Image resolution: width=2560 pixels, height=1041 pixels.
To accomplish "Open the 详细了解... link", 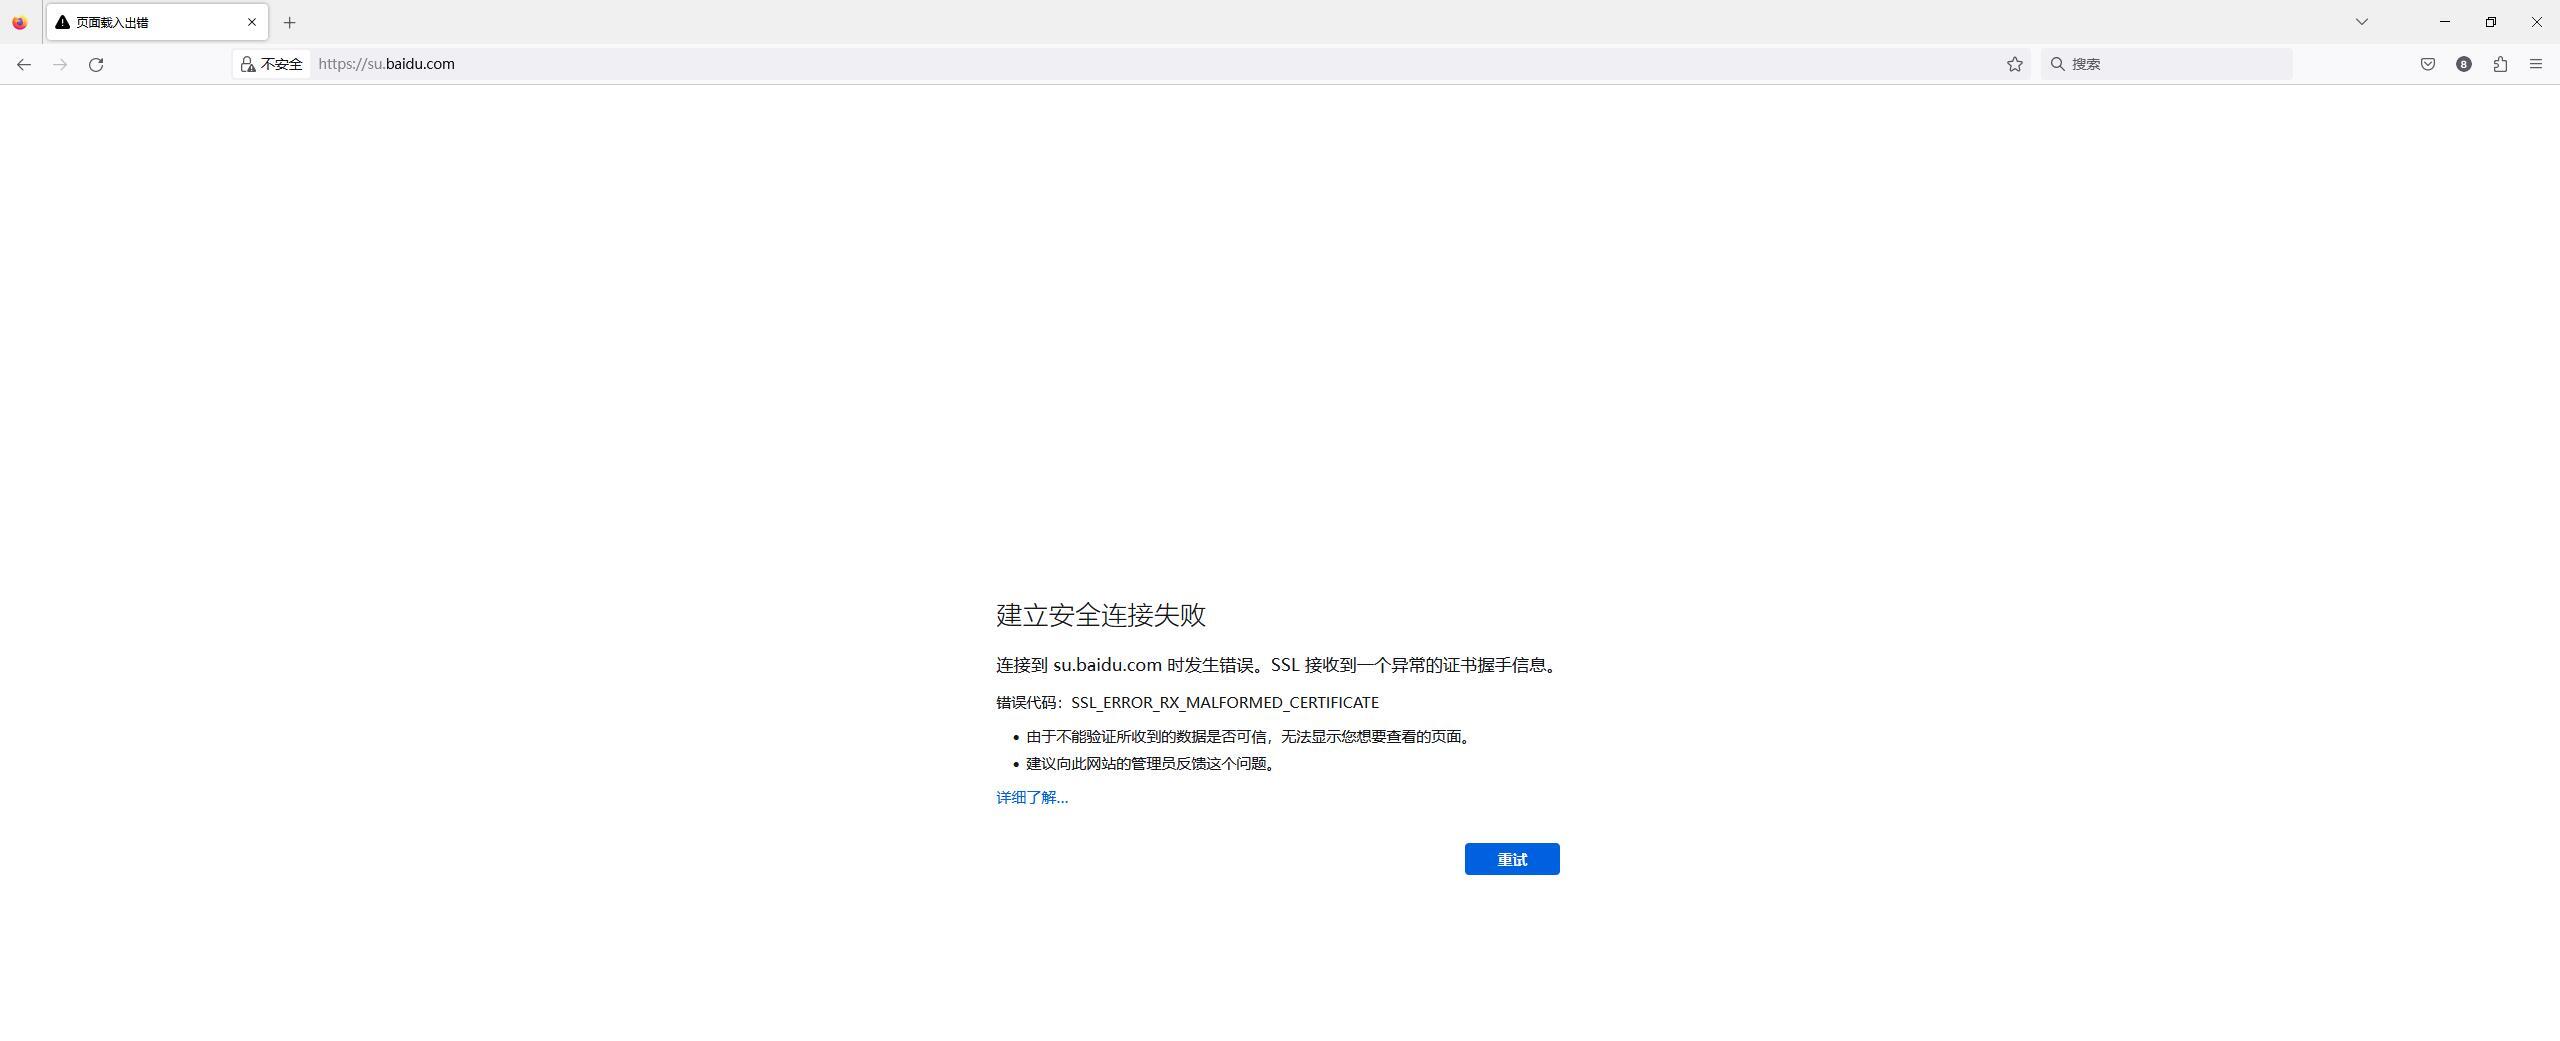I will tap(1032, 797).
